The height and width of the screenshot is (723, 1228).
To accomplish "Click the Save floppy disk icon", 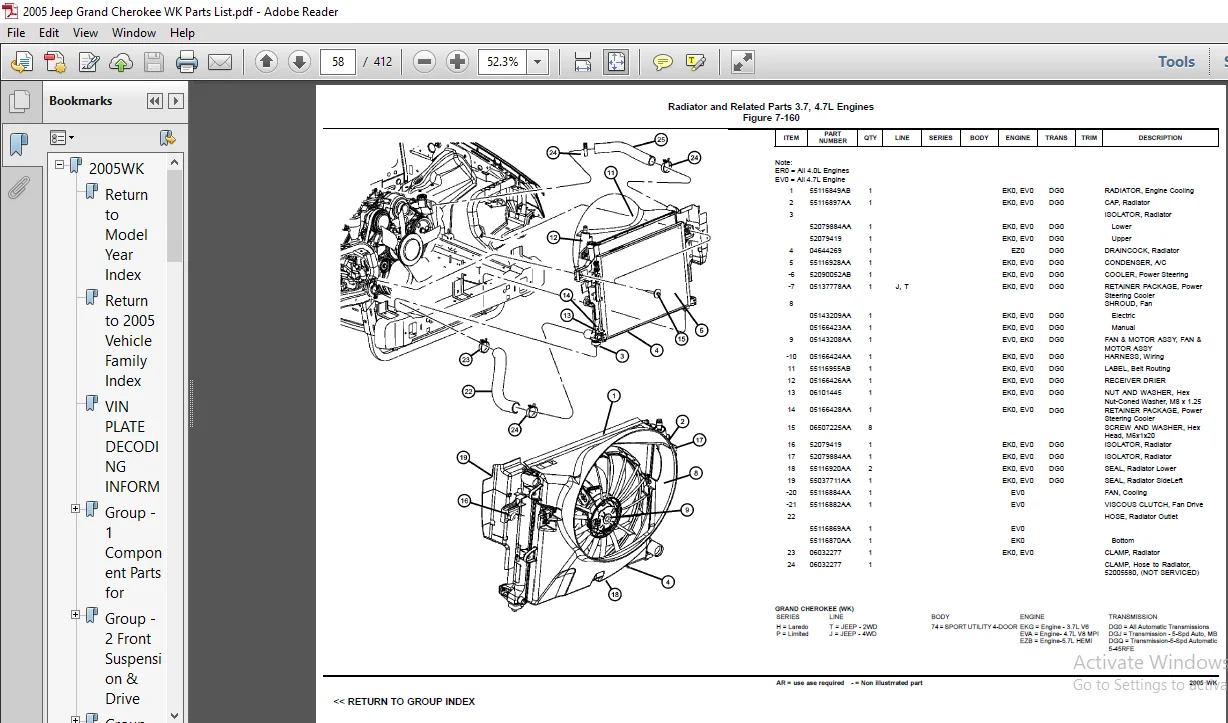I will [x=153, y=62].
